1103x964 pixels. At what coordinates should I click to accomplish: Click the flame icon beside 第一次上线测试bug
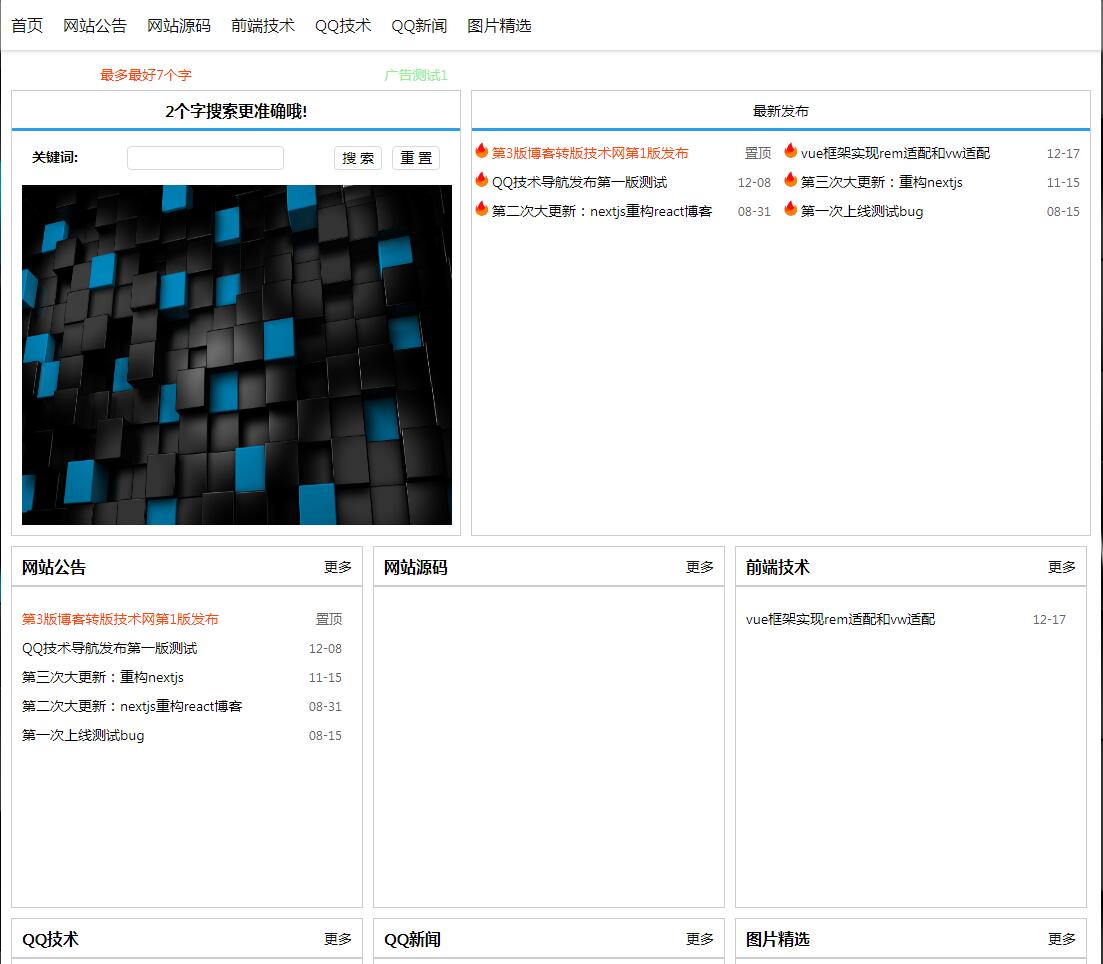[791, 208]
